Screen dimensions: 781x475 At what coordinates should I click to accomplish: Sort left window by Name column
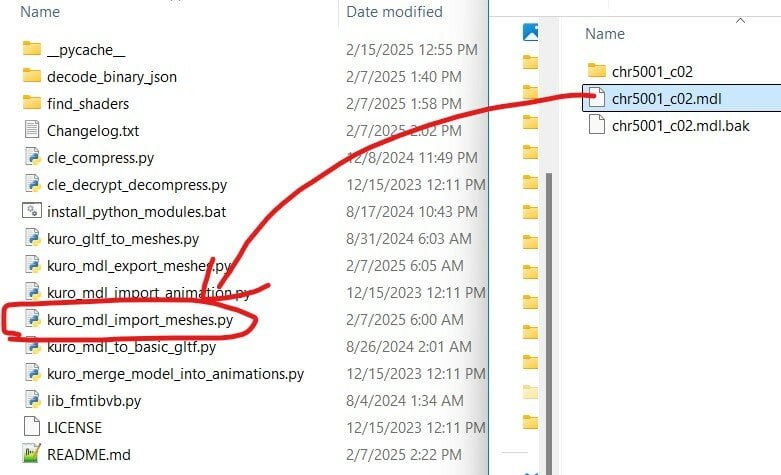[x=40, y=11]
